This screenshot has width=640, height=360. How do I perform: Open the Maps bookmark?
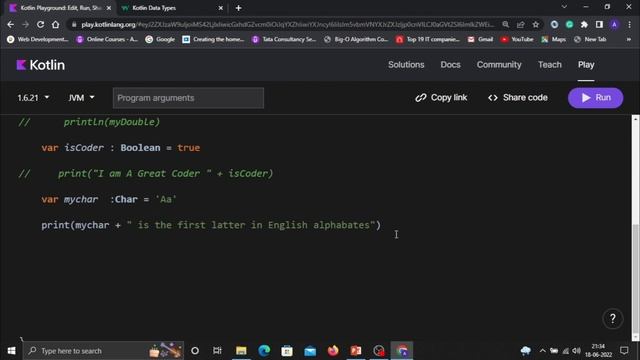point(553,39)
